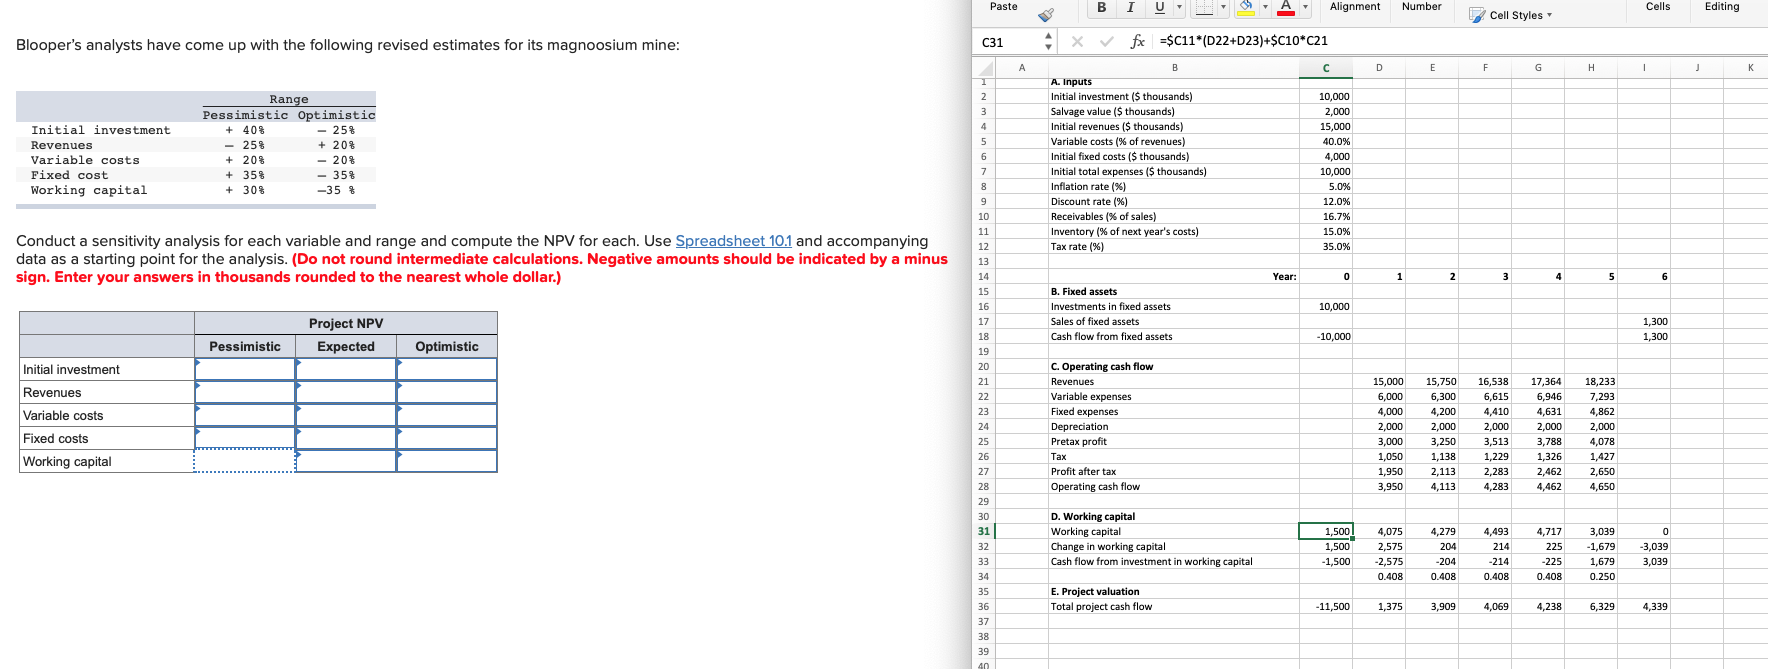Click the Paste button
This screenshot has width=1768, height=669.
1003,7
